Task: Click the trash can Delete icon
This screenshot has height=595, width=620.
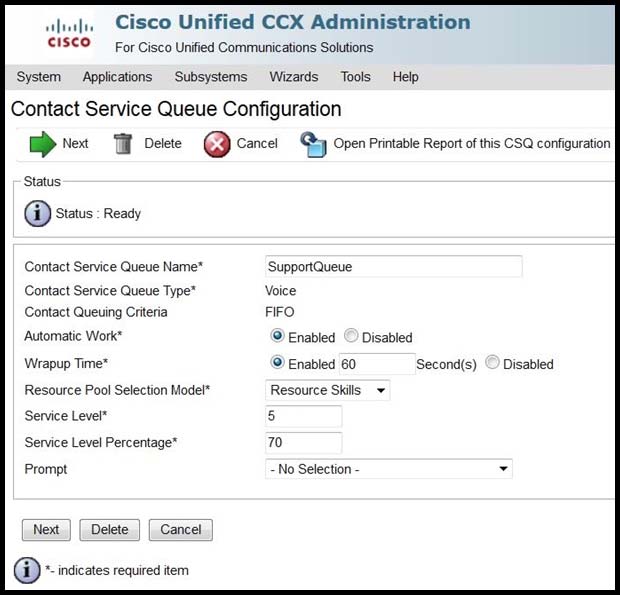Action: click(123, 144)
